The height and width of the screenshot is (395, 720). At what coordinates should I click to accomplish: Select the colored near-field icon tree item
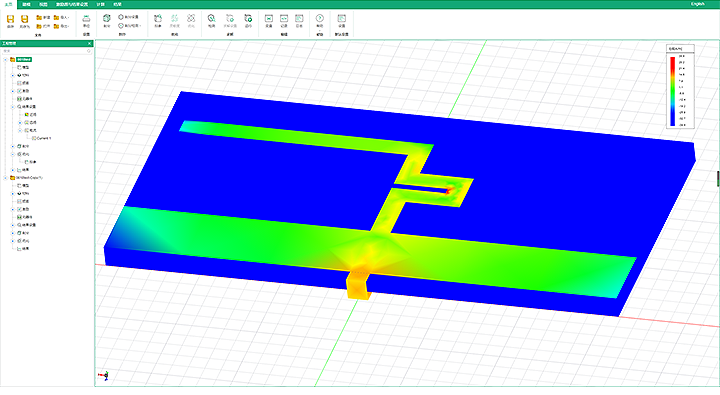(30, 114)
